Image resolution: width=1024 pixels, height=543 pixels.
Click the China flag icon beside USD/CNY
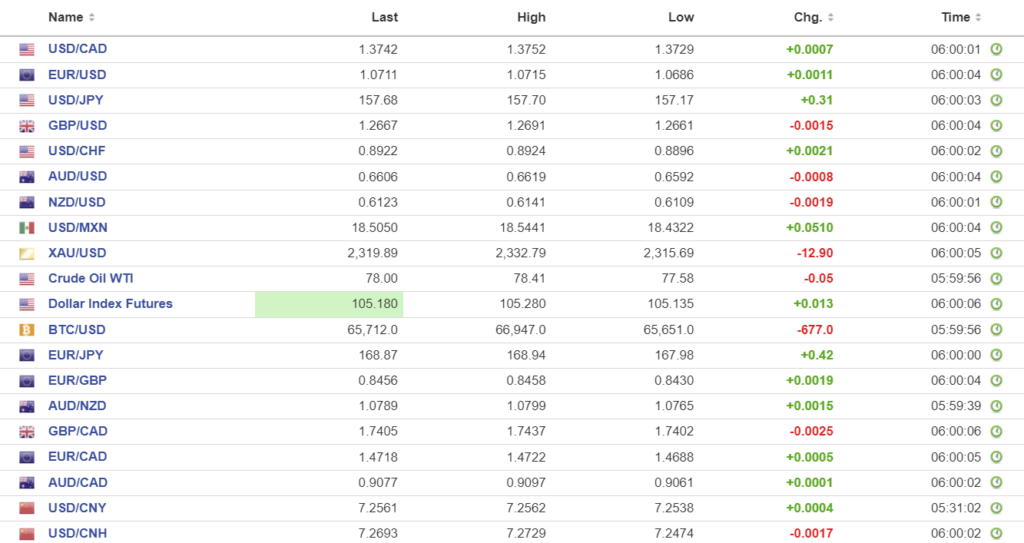(x=27, y=508)
